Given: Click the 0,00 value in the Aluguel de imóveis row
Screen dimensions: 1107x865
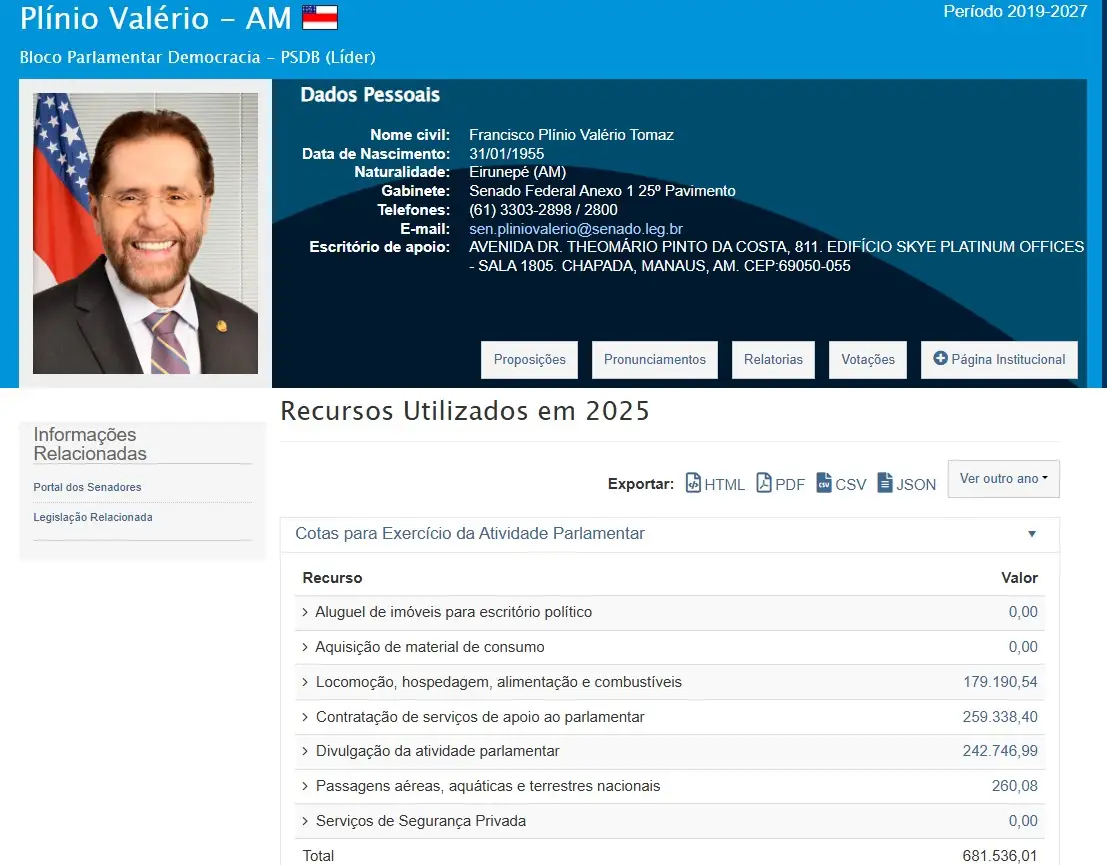Looking at the screenshot, I should click(1023, 612).
